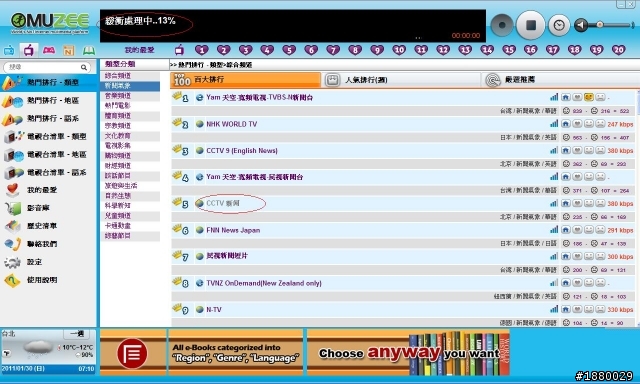
Task: Select the 兒童頻道 category
Action: click(130, 216)
